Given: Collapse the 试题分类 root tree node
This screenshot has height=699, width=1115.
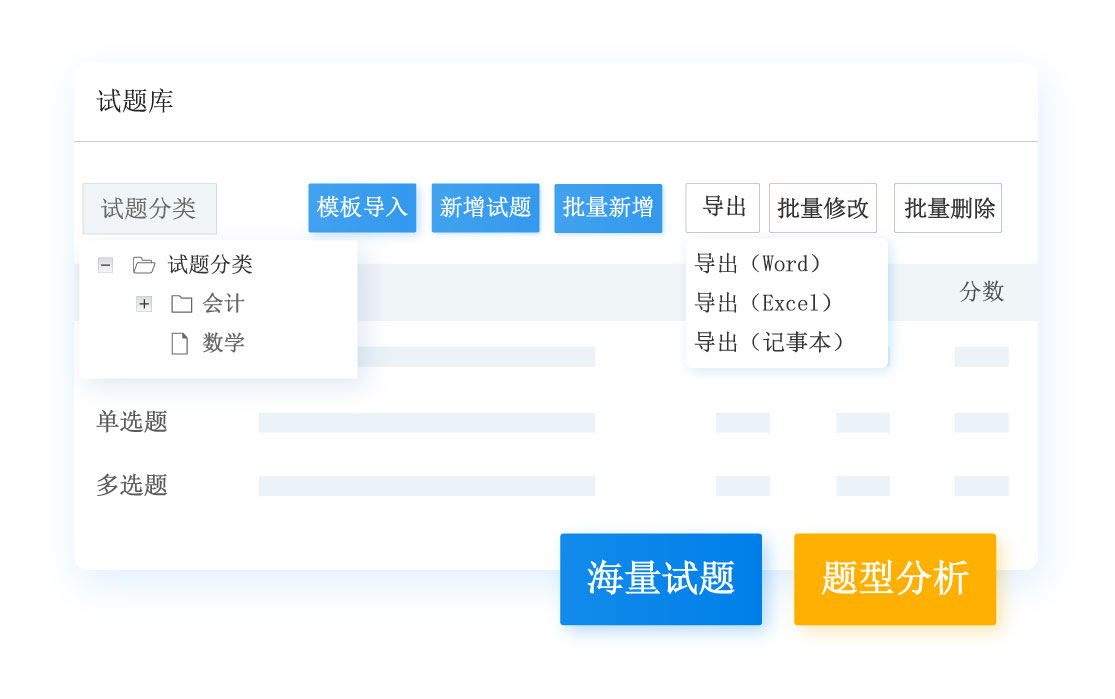Looking at the screenshot, I should click(x=105, y=265).
